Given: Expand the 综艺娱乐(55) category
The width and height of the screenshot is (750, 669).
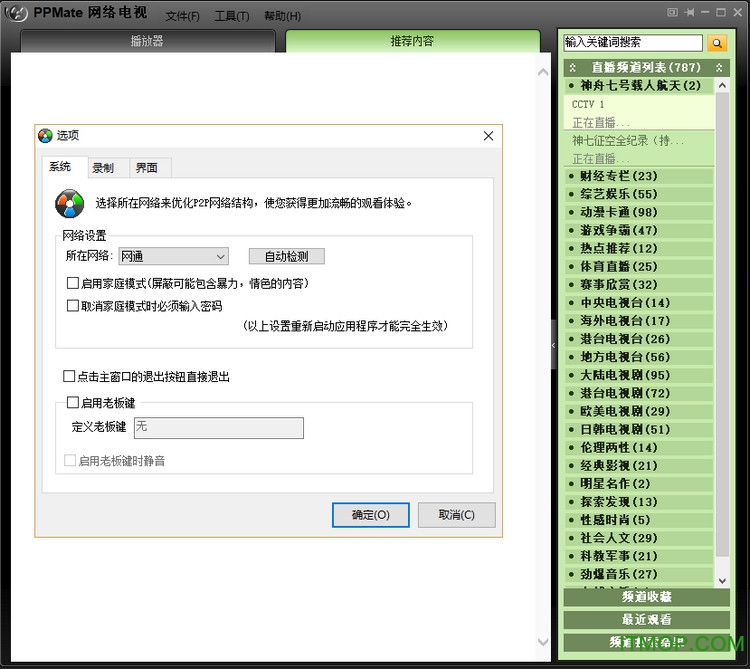Looking at the screenshot, I should (x=639, y=194).
